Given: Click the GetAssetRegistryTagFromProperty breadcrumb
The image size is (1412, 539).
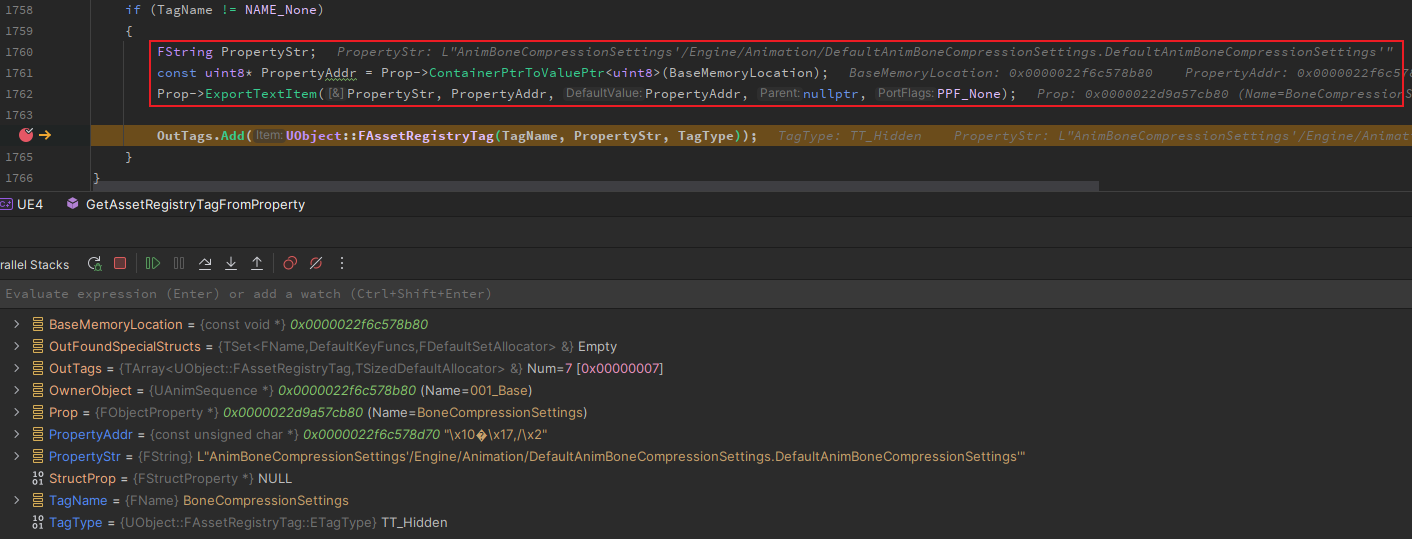Looking at the screenshot, I should click(194, 204).
